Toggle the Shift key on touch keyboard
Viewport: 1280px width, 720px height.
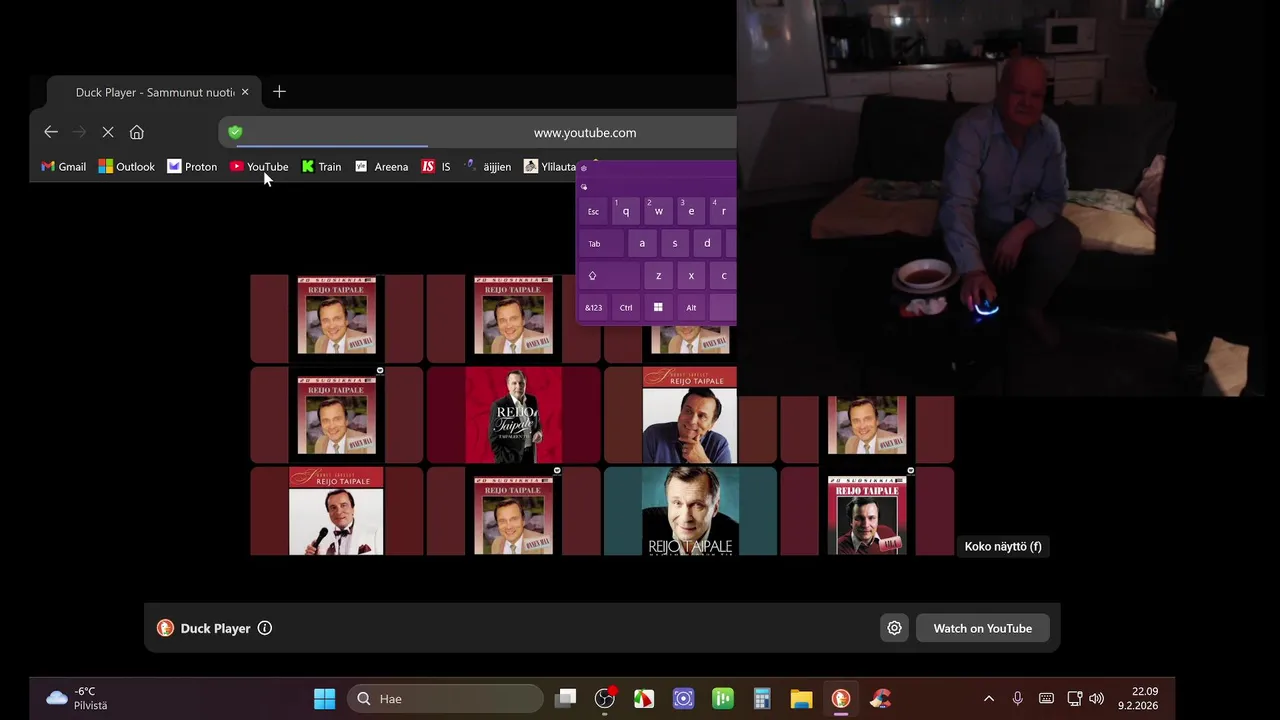609,276
